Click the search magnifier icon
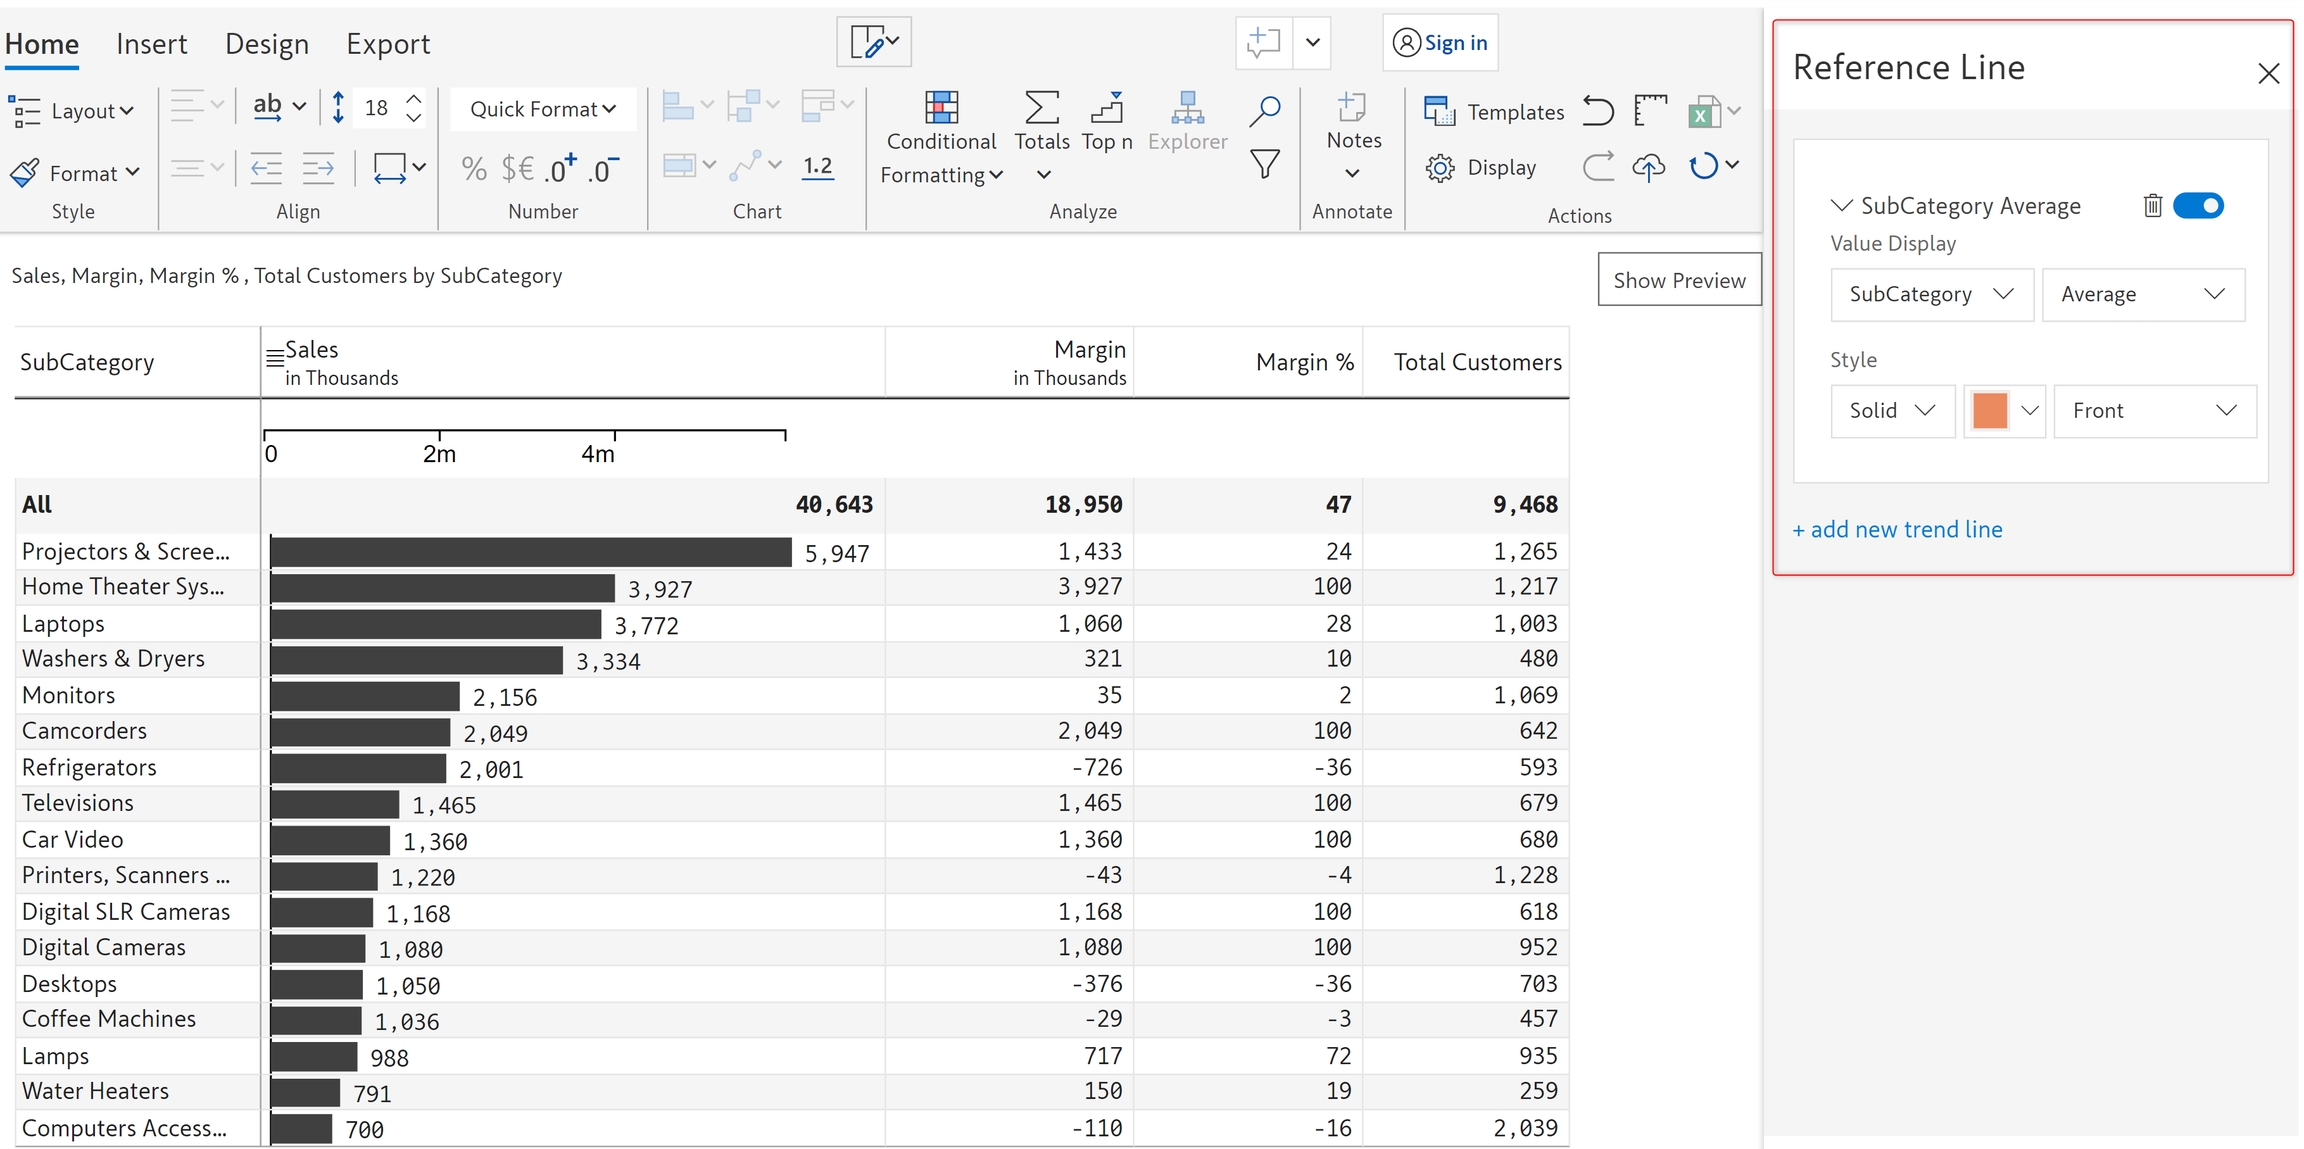This screenshot has height=1149, width=2304. [1265, 110]
